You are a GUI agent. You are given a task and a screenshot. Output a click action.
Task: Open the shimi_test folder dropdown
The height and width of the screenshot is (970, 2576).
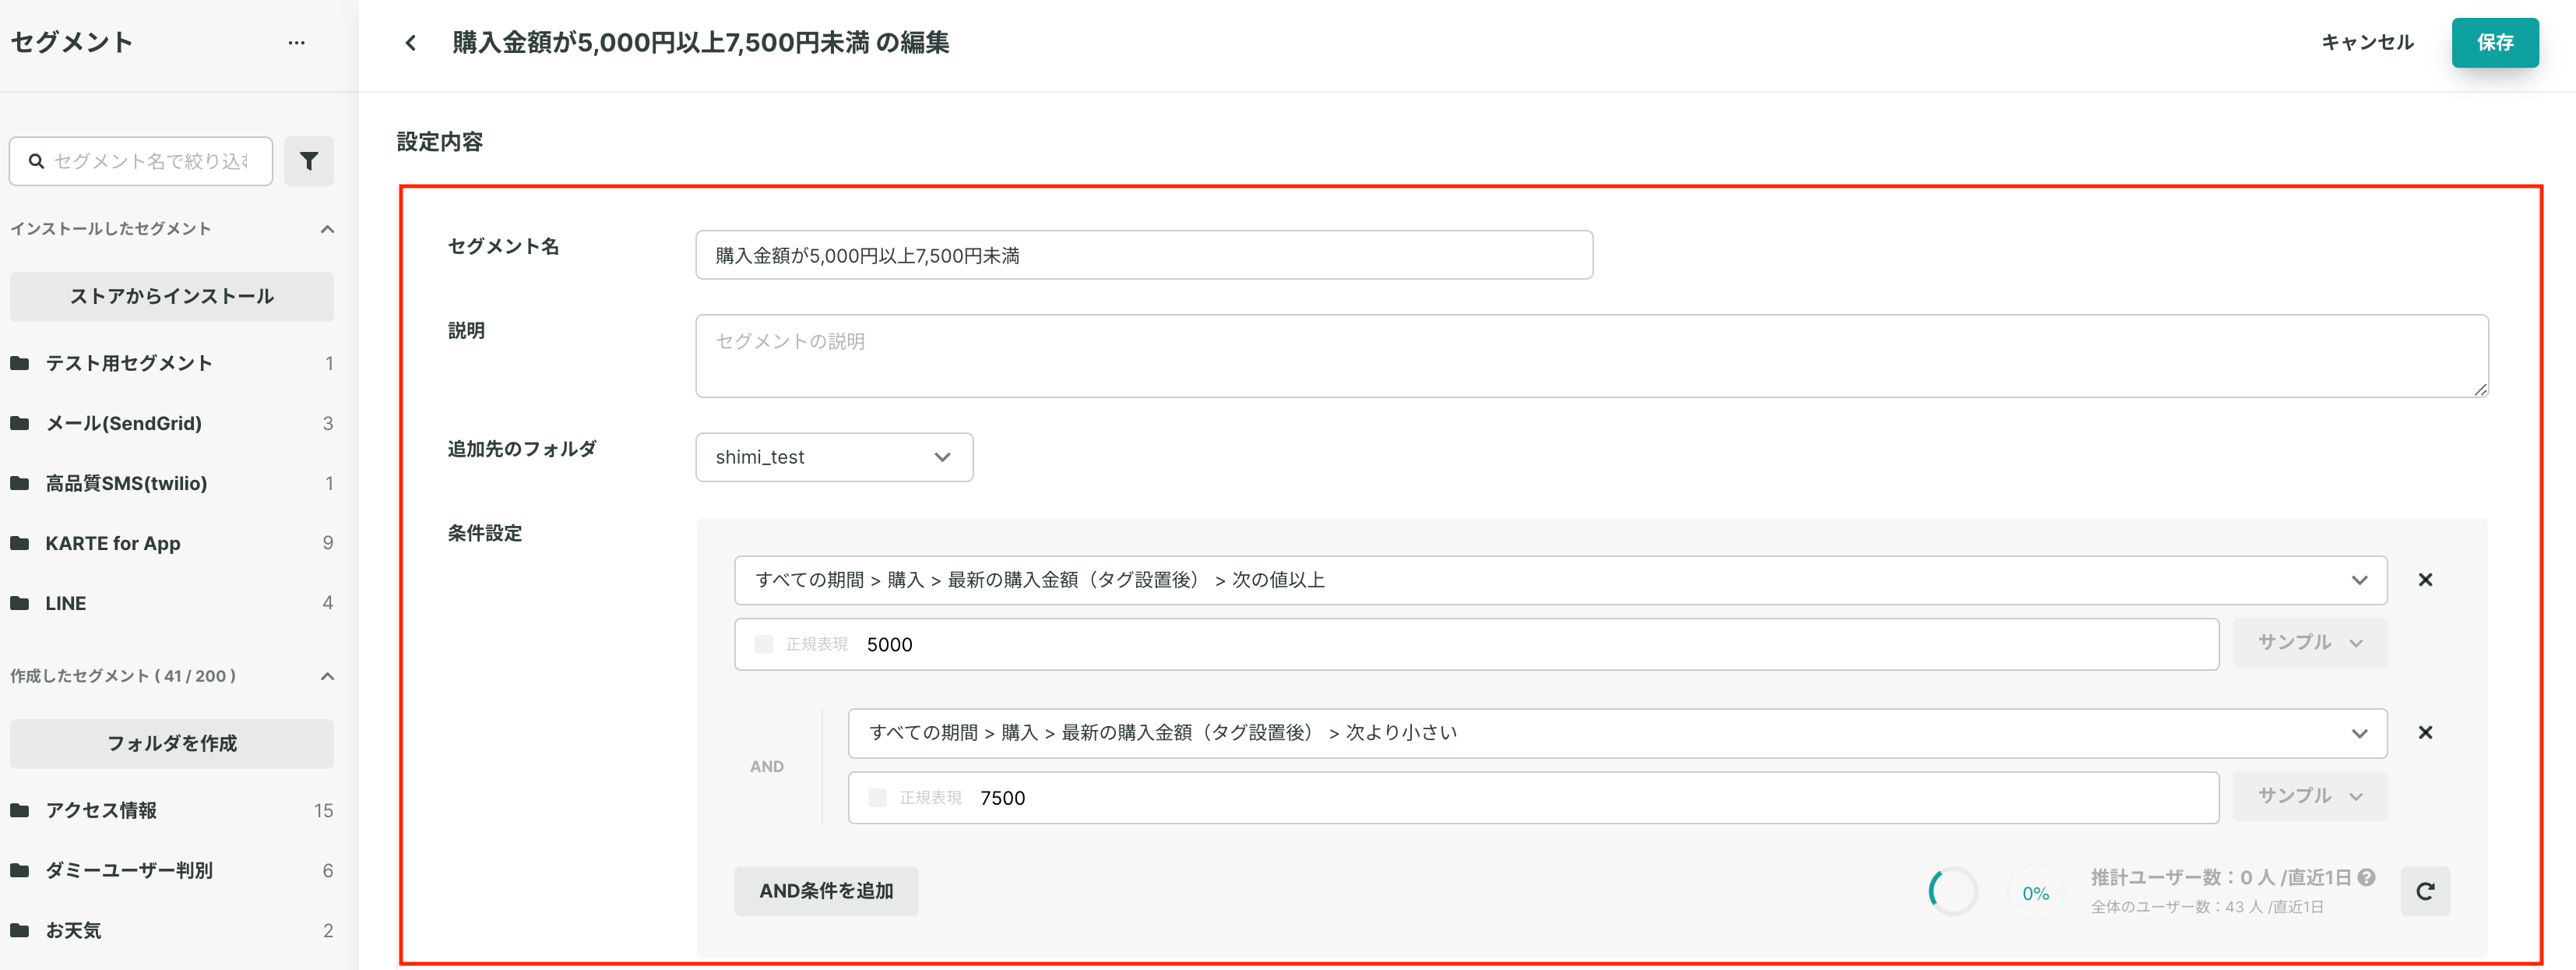point(834,457)
